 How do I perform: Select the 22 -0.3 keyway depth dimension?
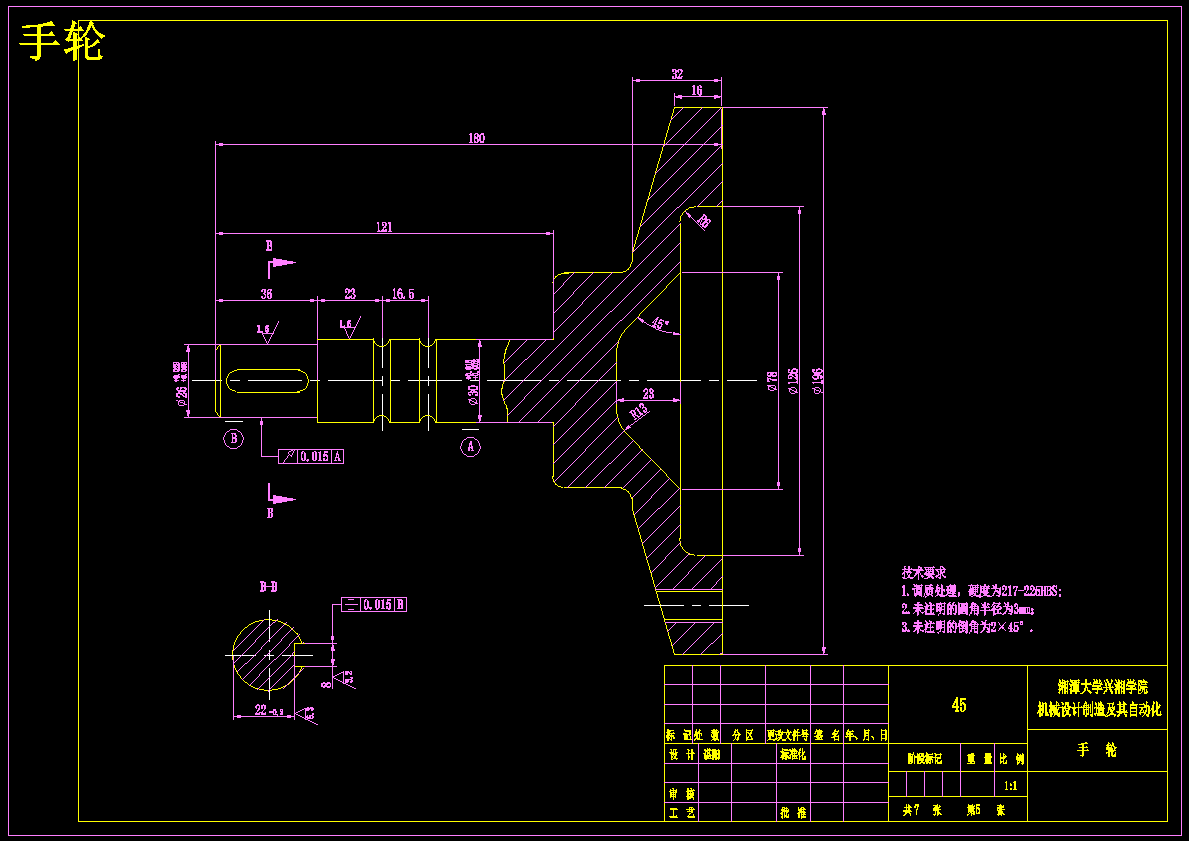coord(269,711)
